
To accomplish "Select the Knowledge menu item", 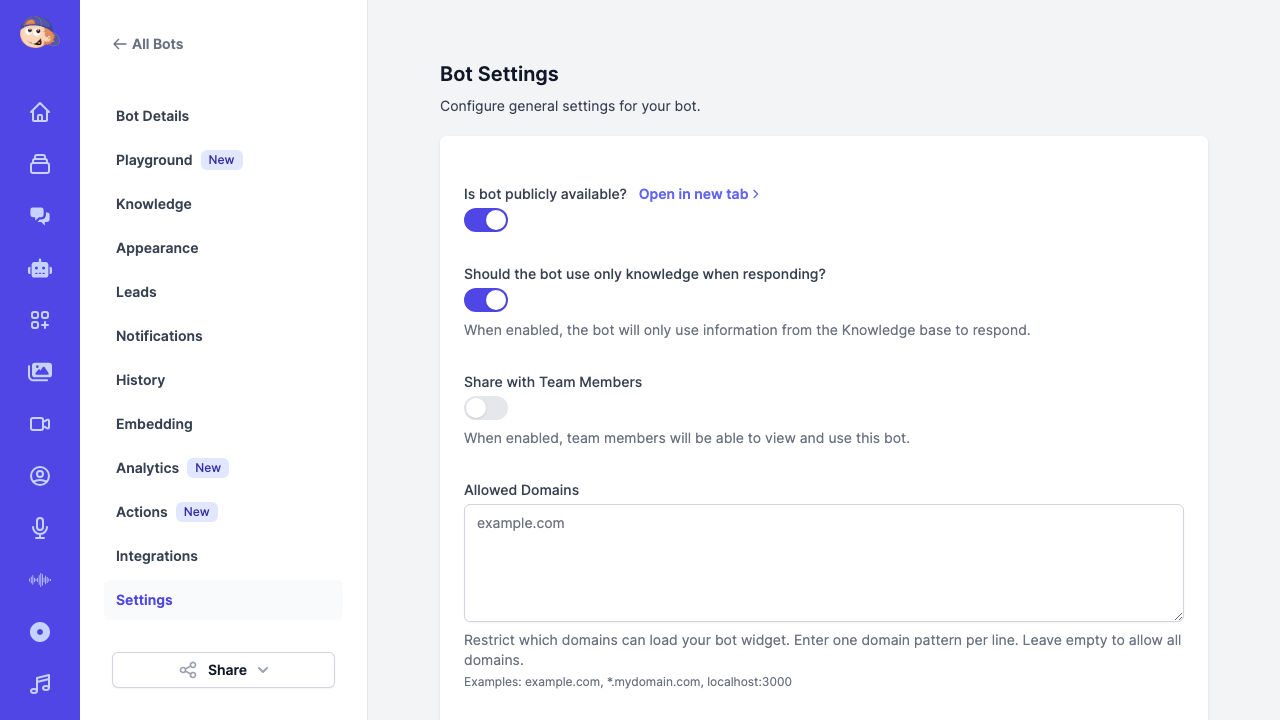I will (x=153, y=204).
